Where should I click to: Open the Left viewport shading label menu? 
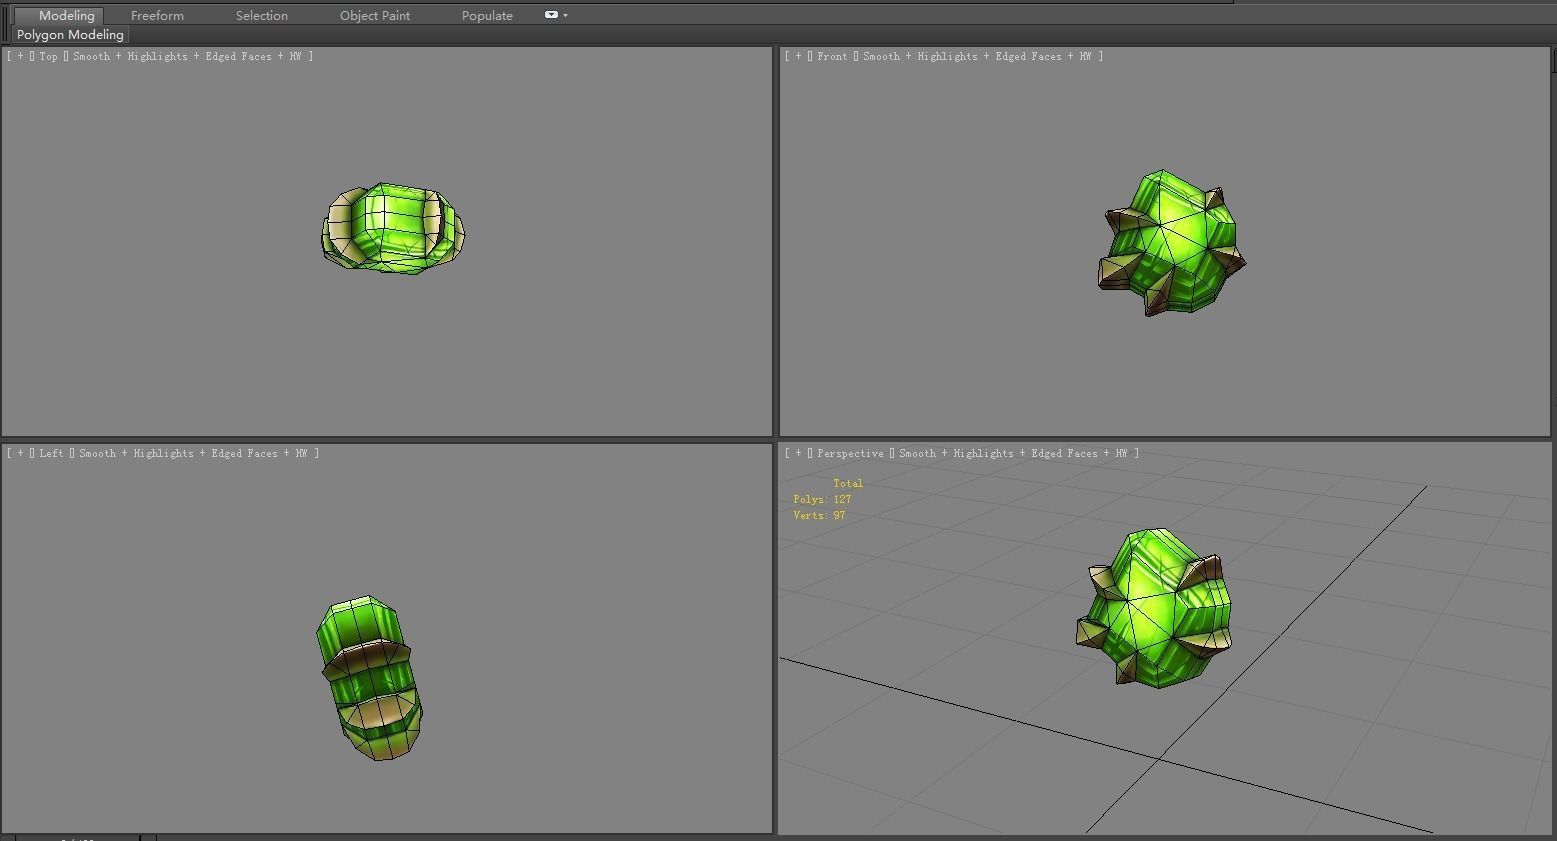point(193,453)
